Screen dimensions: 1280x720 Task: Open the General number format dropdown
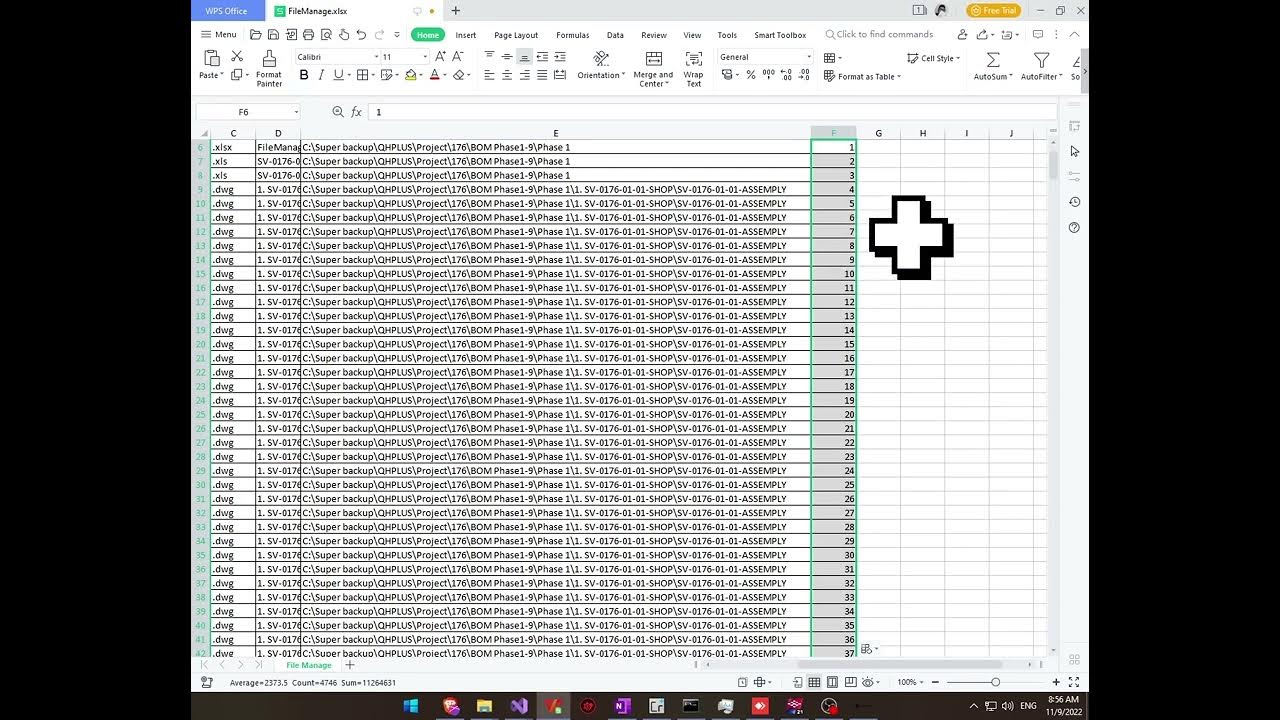(808, 57)
